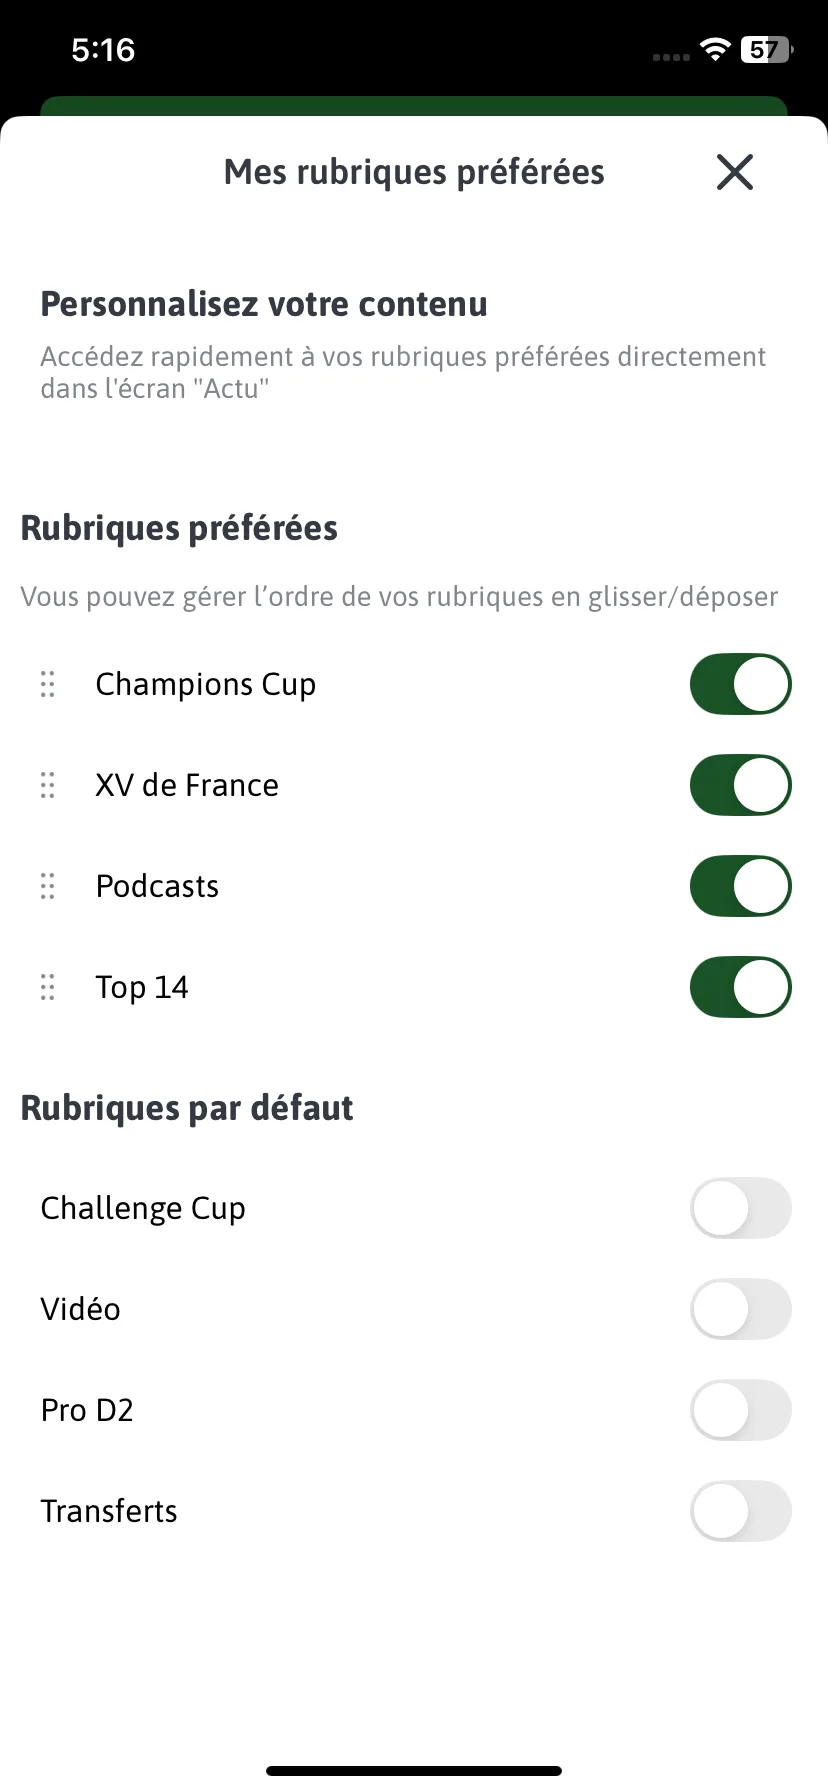Viewport: 828px width, 1792px height.
Task: Switch off the Top 14 toggle
Action: tap(741, 987)
